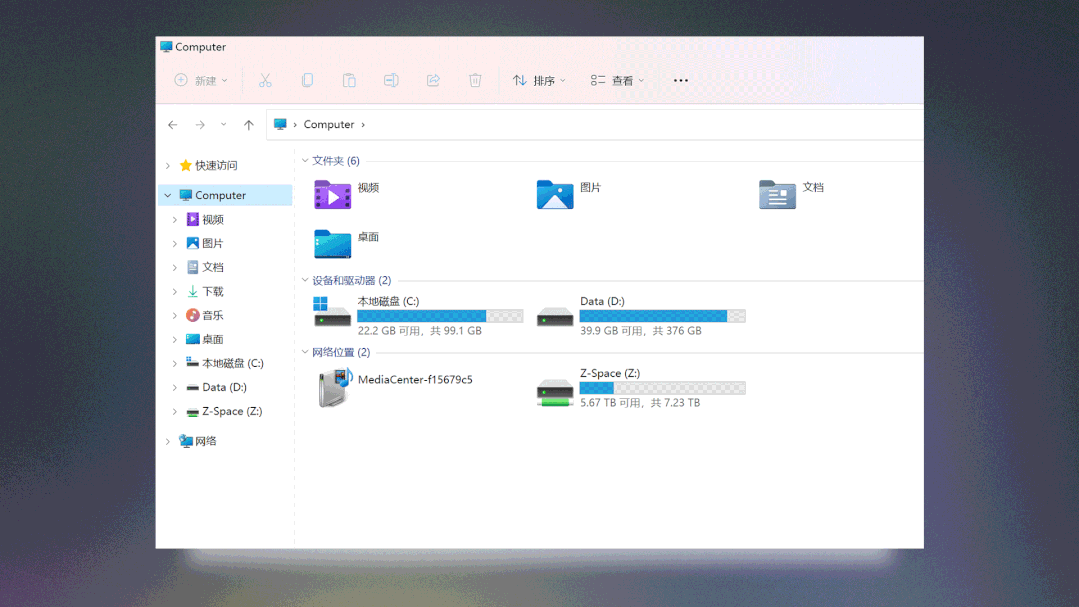
Task: Click the Share icon on the toolbar
Action: pos(433,80)
